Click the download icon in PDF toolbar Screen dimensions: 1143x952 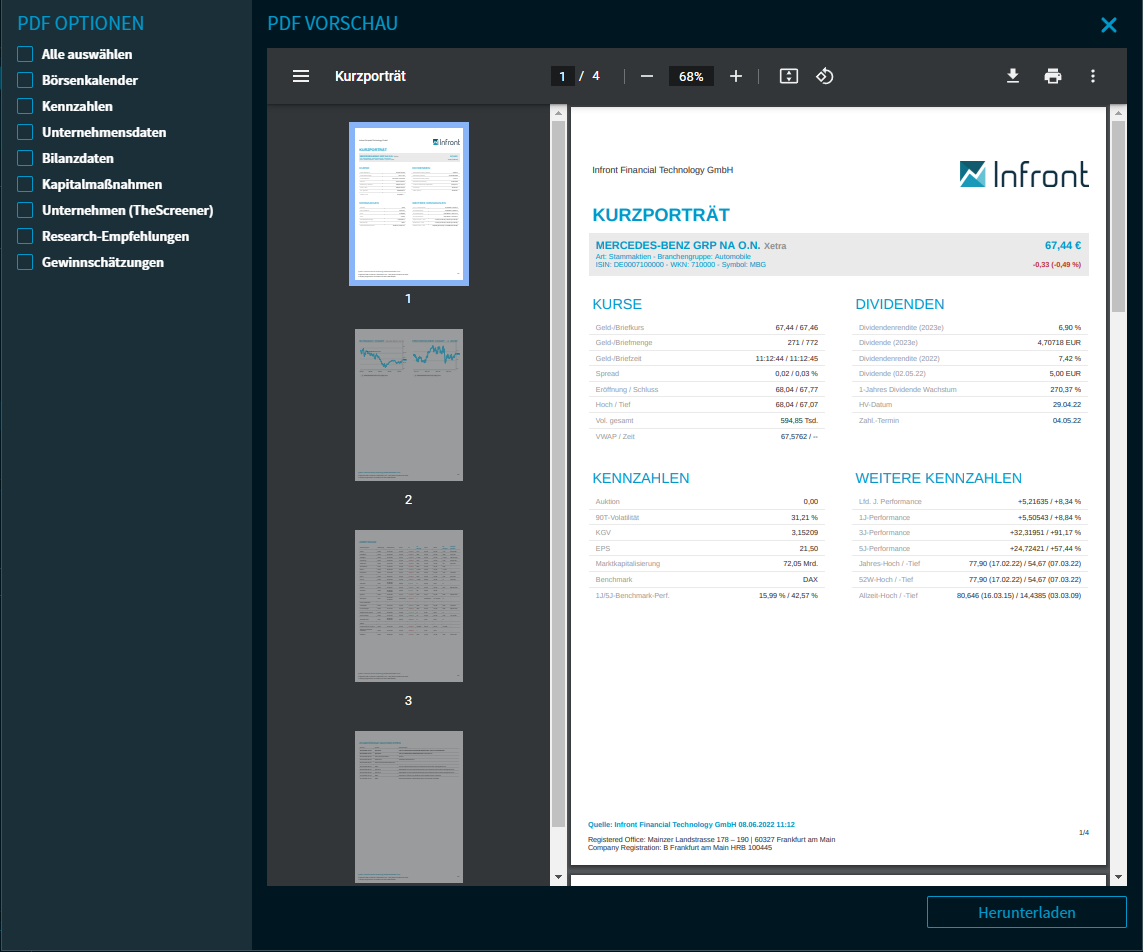pos(1013,76)
